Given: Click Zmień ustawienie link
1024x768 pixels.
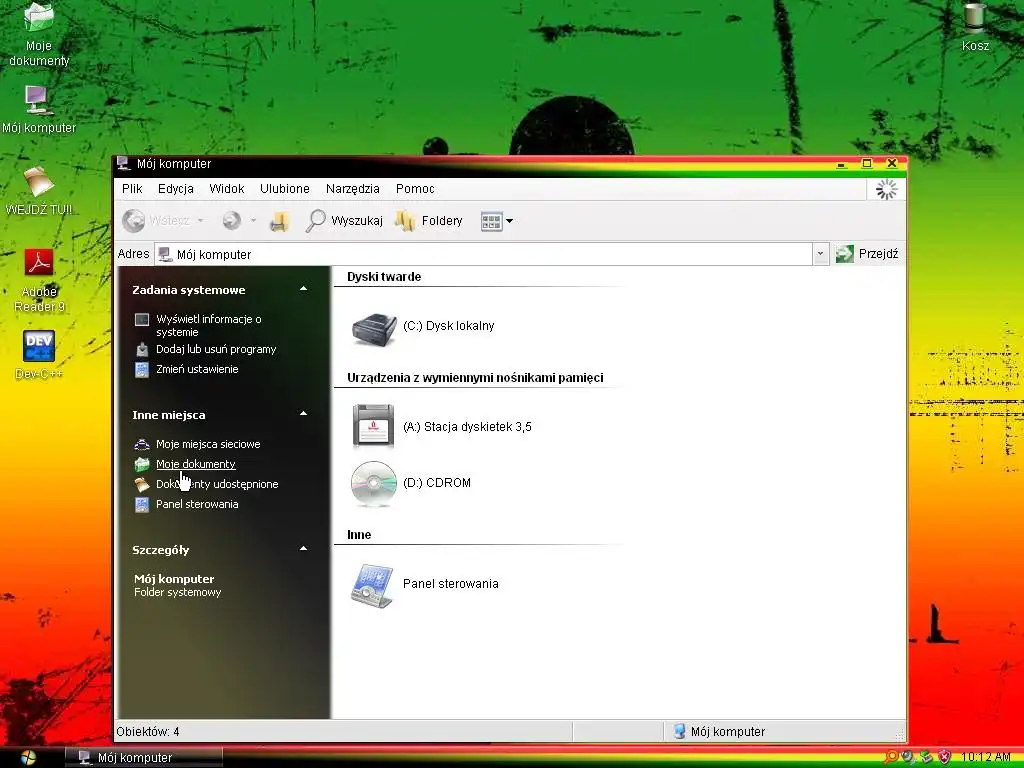Looking at the screenshot, I should [x=197, y=369].
